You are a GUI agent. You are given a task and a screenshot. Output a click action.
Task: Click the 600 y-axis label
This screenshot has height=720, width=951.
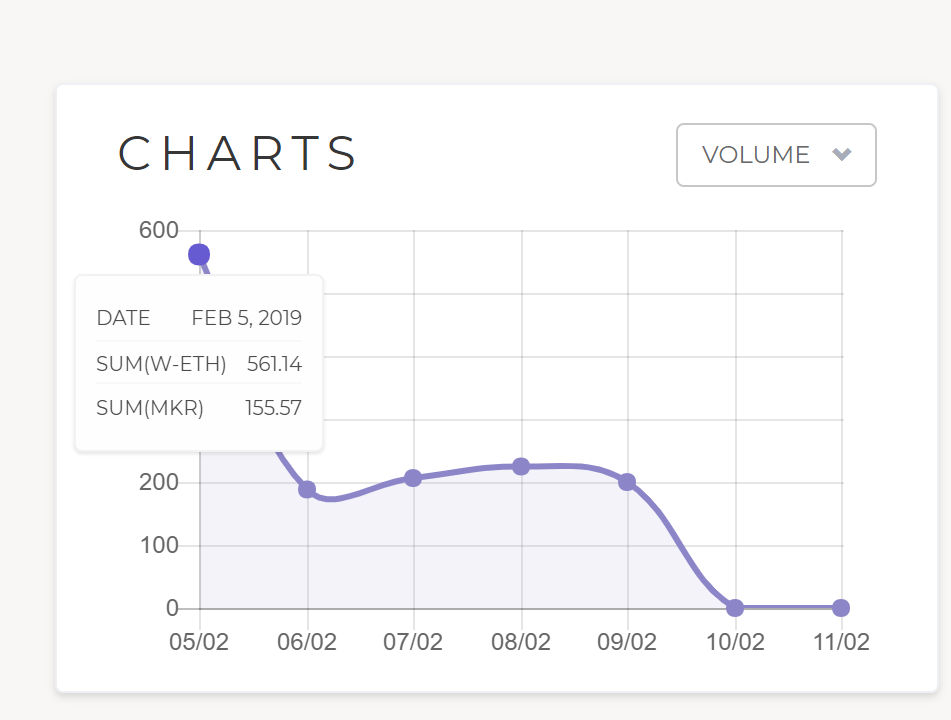(158, 231)
